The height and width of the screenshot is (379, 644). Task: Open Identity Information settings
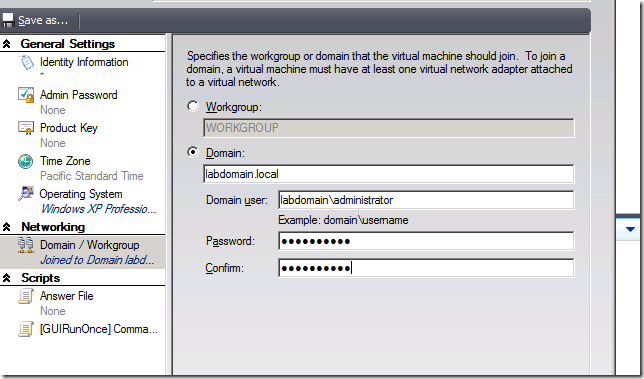84,62
